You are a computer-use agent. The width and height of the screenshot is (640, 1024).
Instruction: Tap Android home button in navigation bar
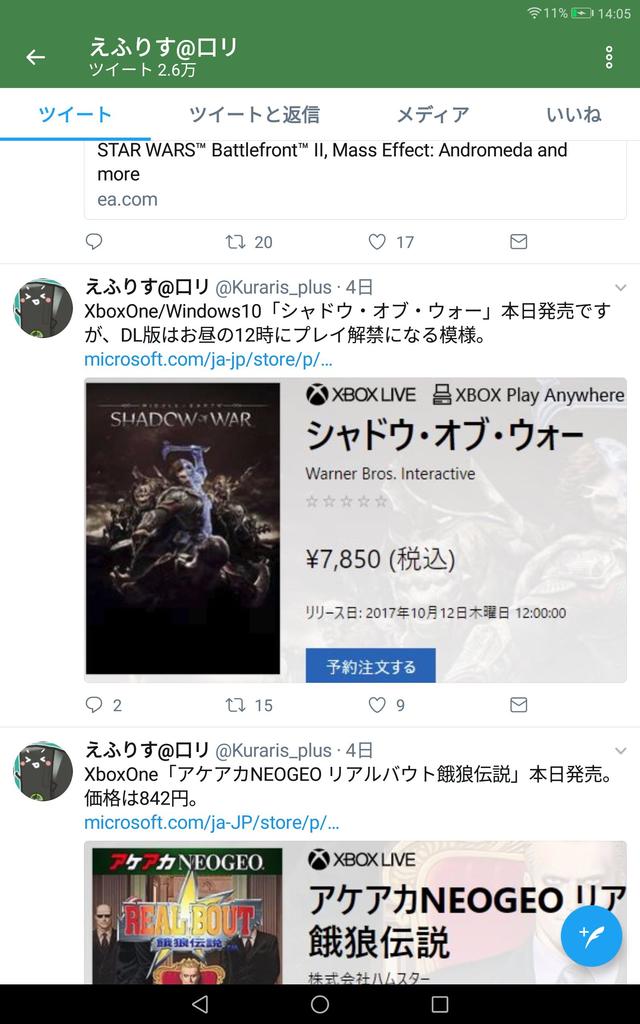[x=320, y=1004]
